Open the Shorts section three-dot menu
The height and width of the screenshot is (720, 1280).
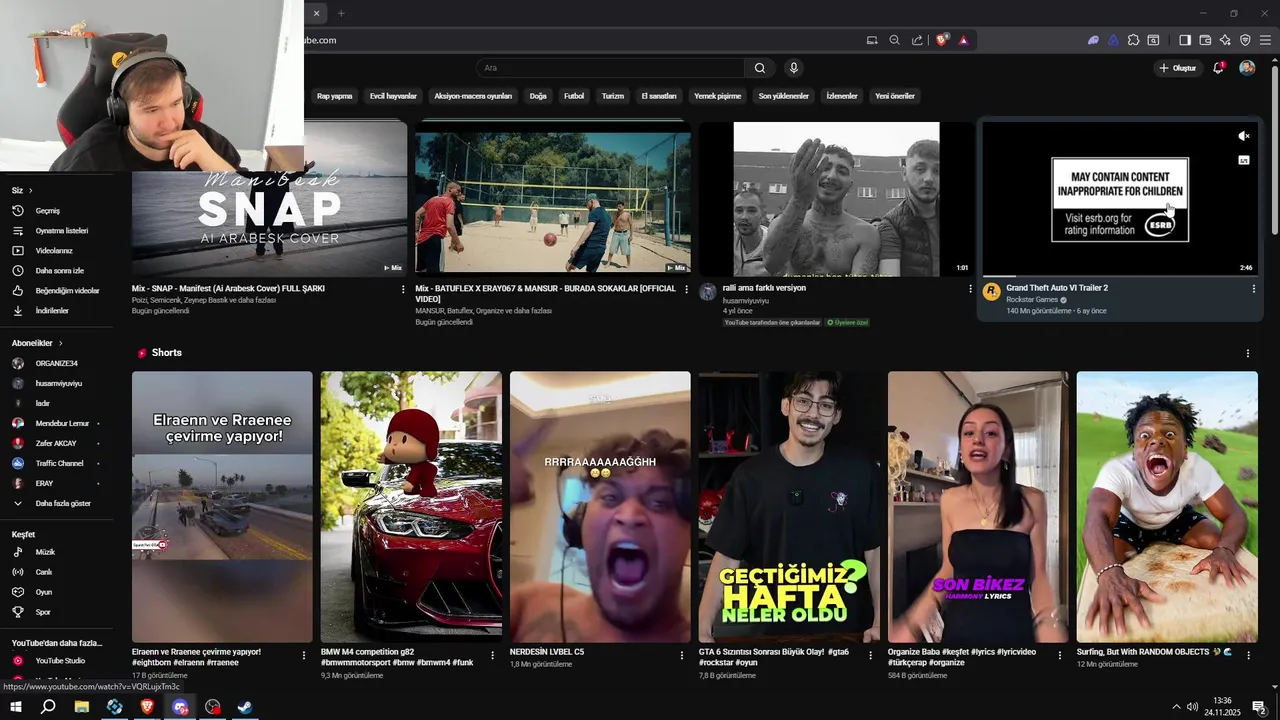click(1247, 353)
